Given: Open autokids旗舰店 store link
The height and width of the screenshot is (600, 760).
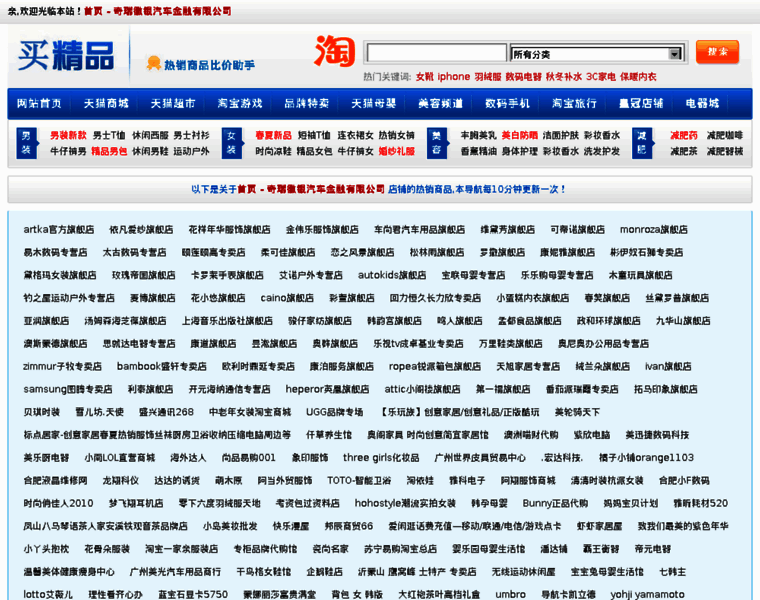Looking at the screenshot, I should [x=392, y=275].
